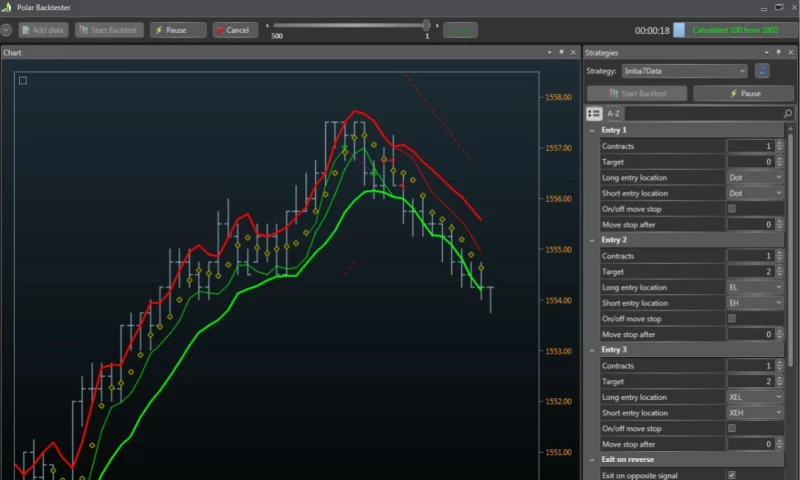Click the Cancel button in the toolbar
The image size is (800, 480).
(235, 30)
